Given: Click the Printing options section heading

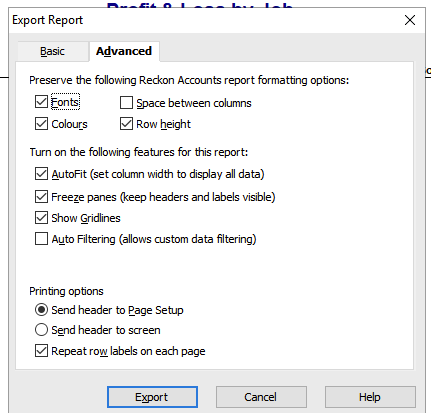Looking at the screenshot, I should pos(66,291).
